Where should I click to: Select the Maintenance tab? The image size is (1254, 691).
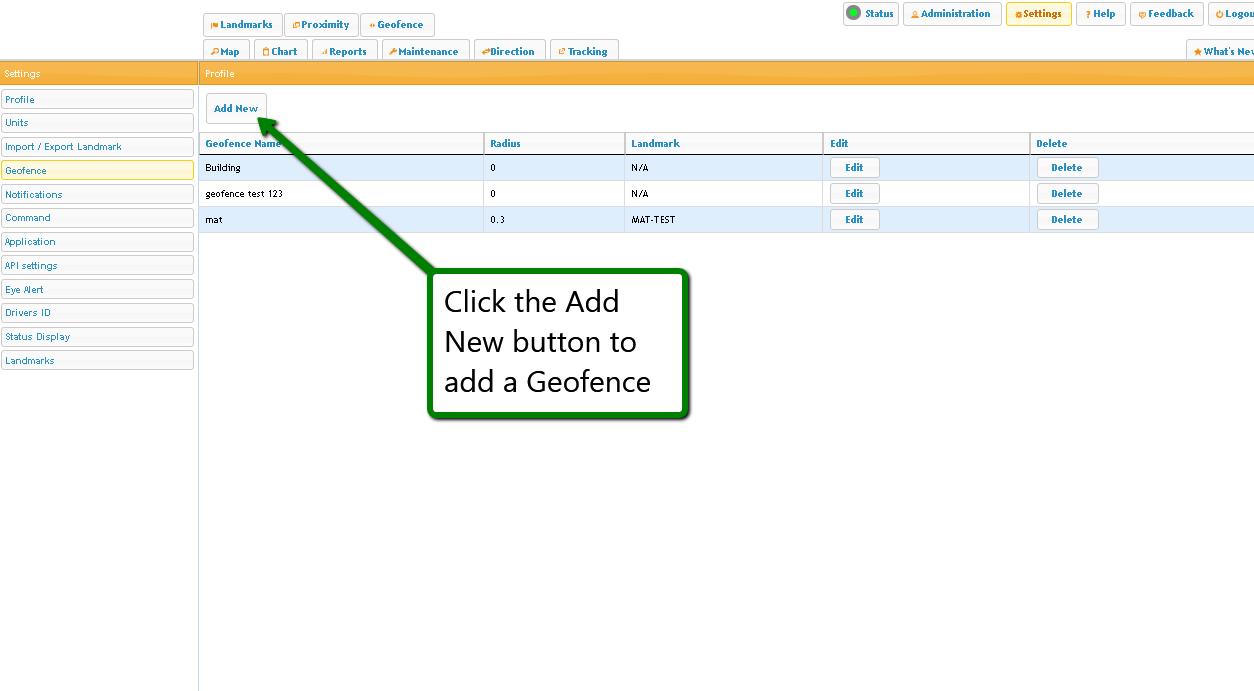coord(425,51)
